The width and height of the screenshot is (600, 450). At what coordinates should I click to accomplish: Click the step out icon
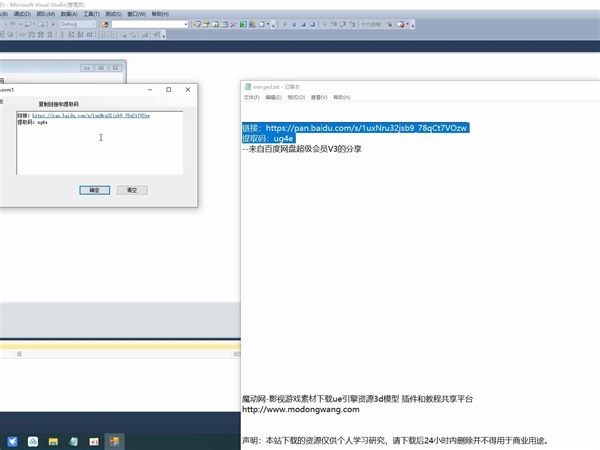(x=352, y=24)
